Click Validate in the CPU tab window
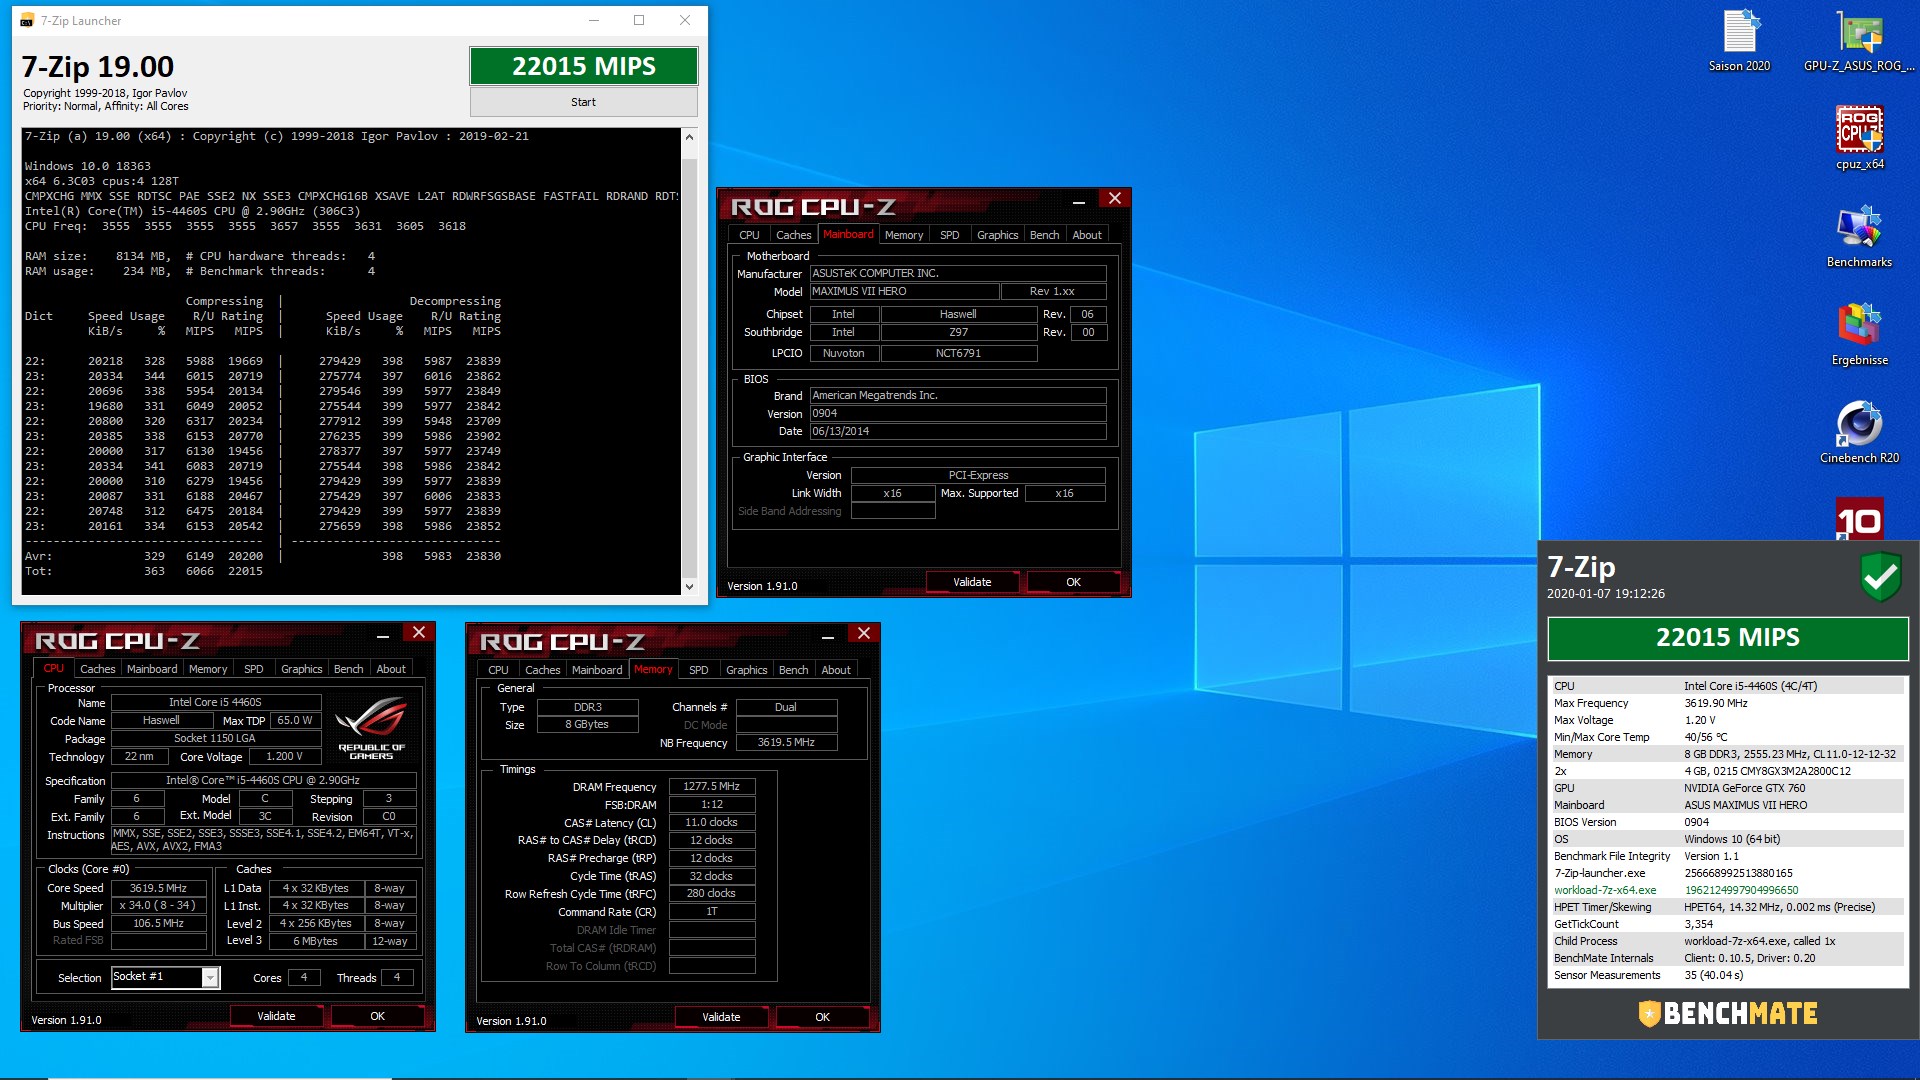The height and width of the screenshot is (1080, 1920). (x=276, y=1016)
